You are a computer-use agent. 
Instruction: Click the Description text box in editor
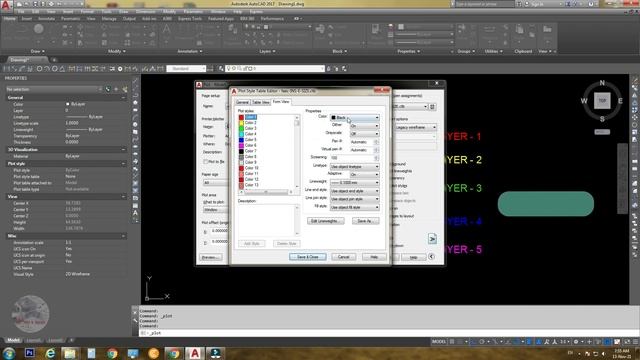point(268,220)
